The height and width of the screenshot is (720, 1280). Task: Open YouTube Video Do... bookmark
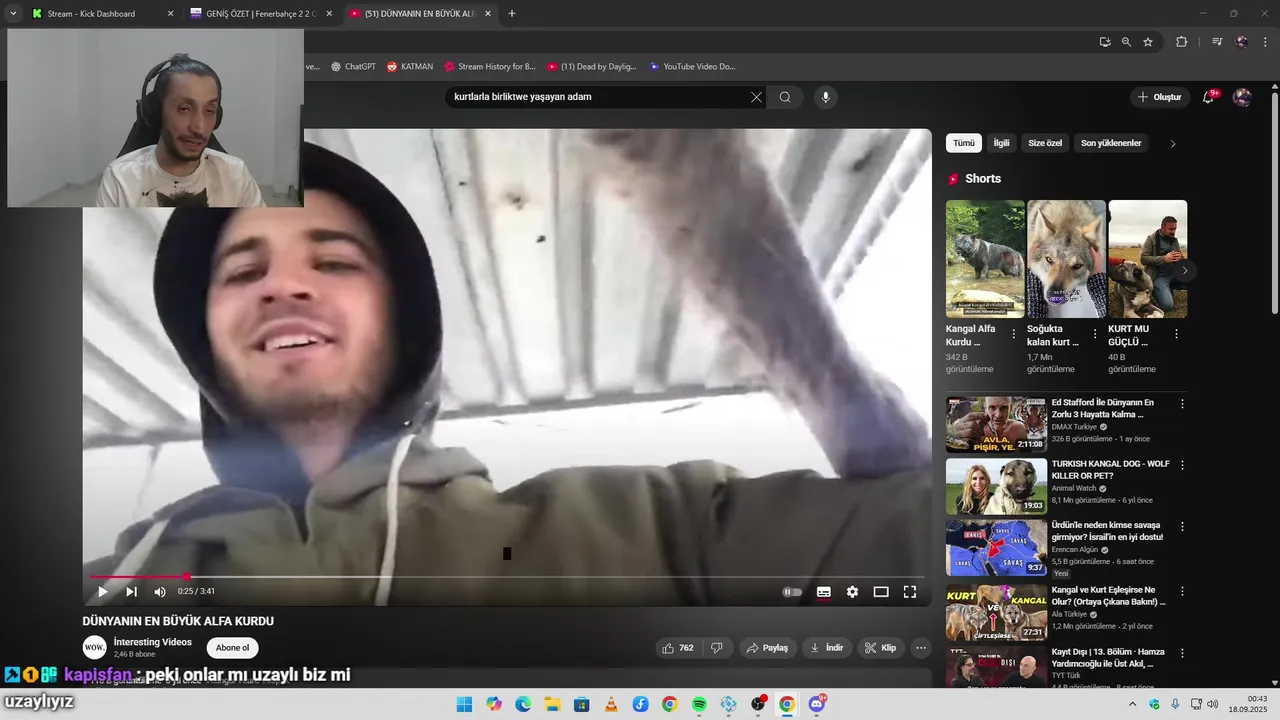tap(692, 67)
